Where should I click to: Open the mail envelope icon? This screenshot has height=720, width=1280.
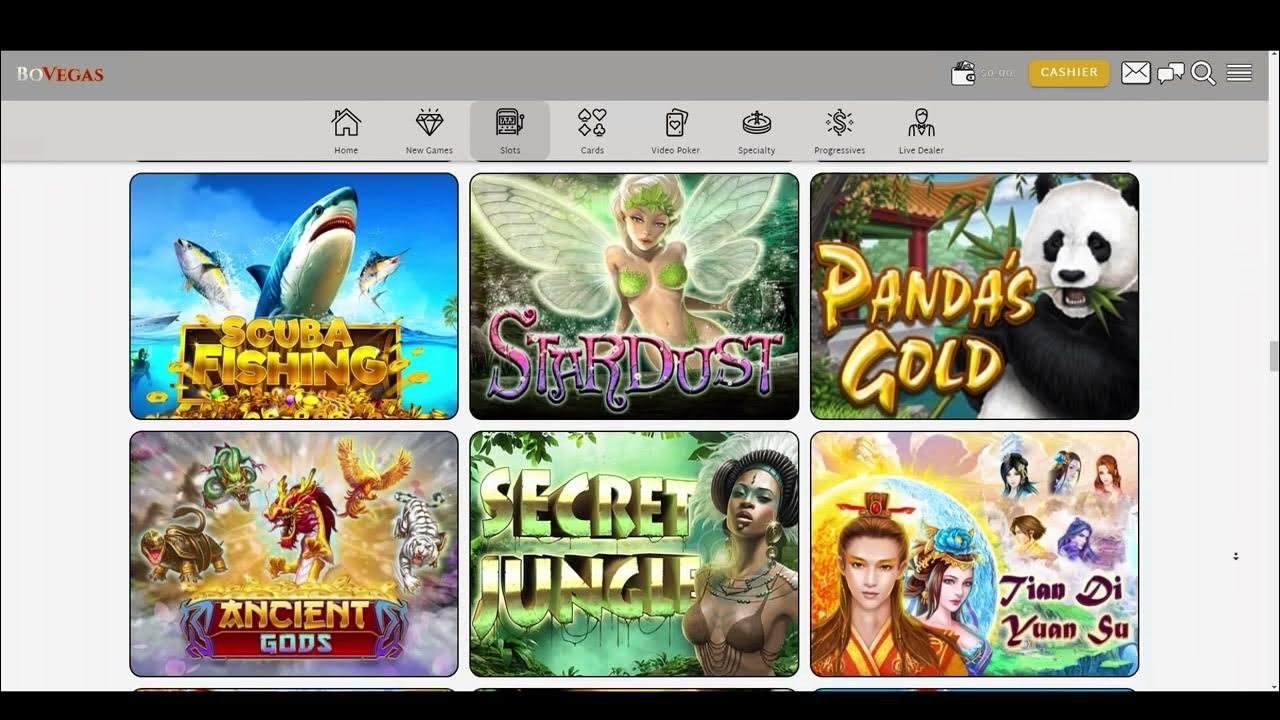[x=1135, y=73]
